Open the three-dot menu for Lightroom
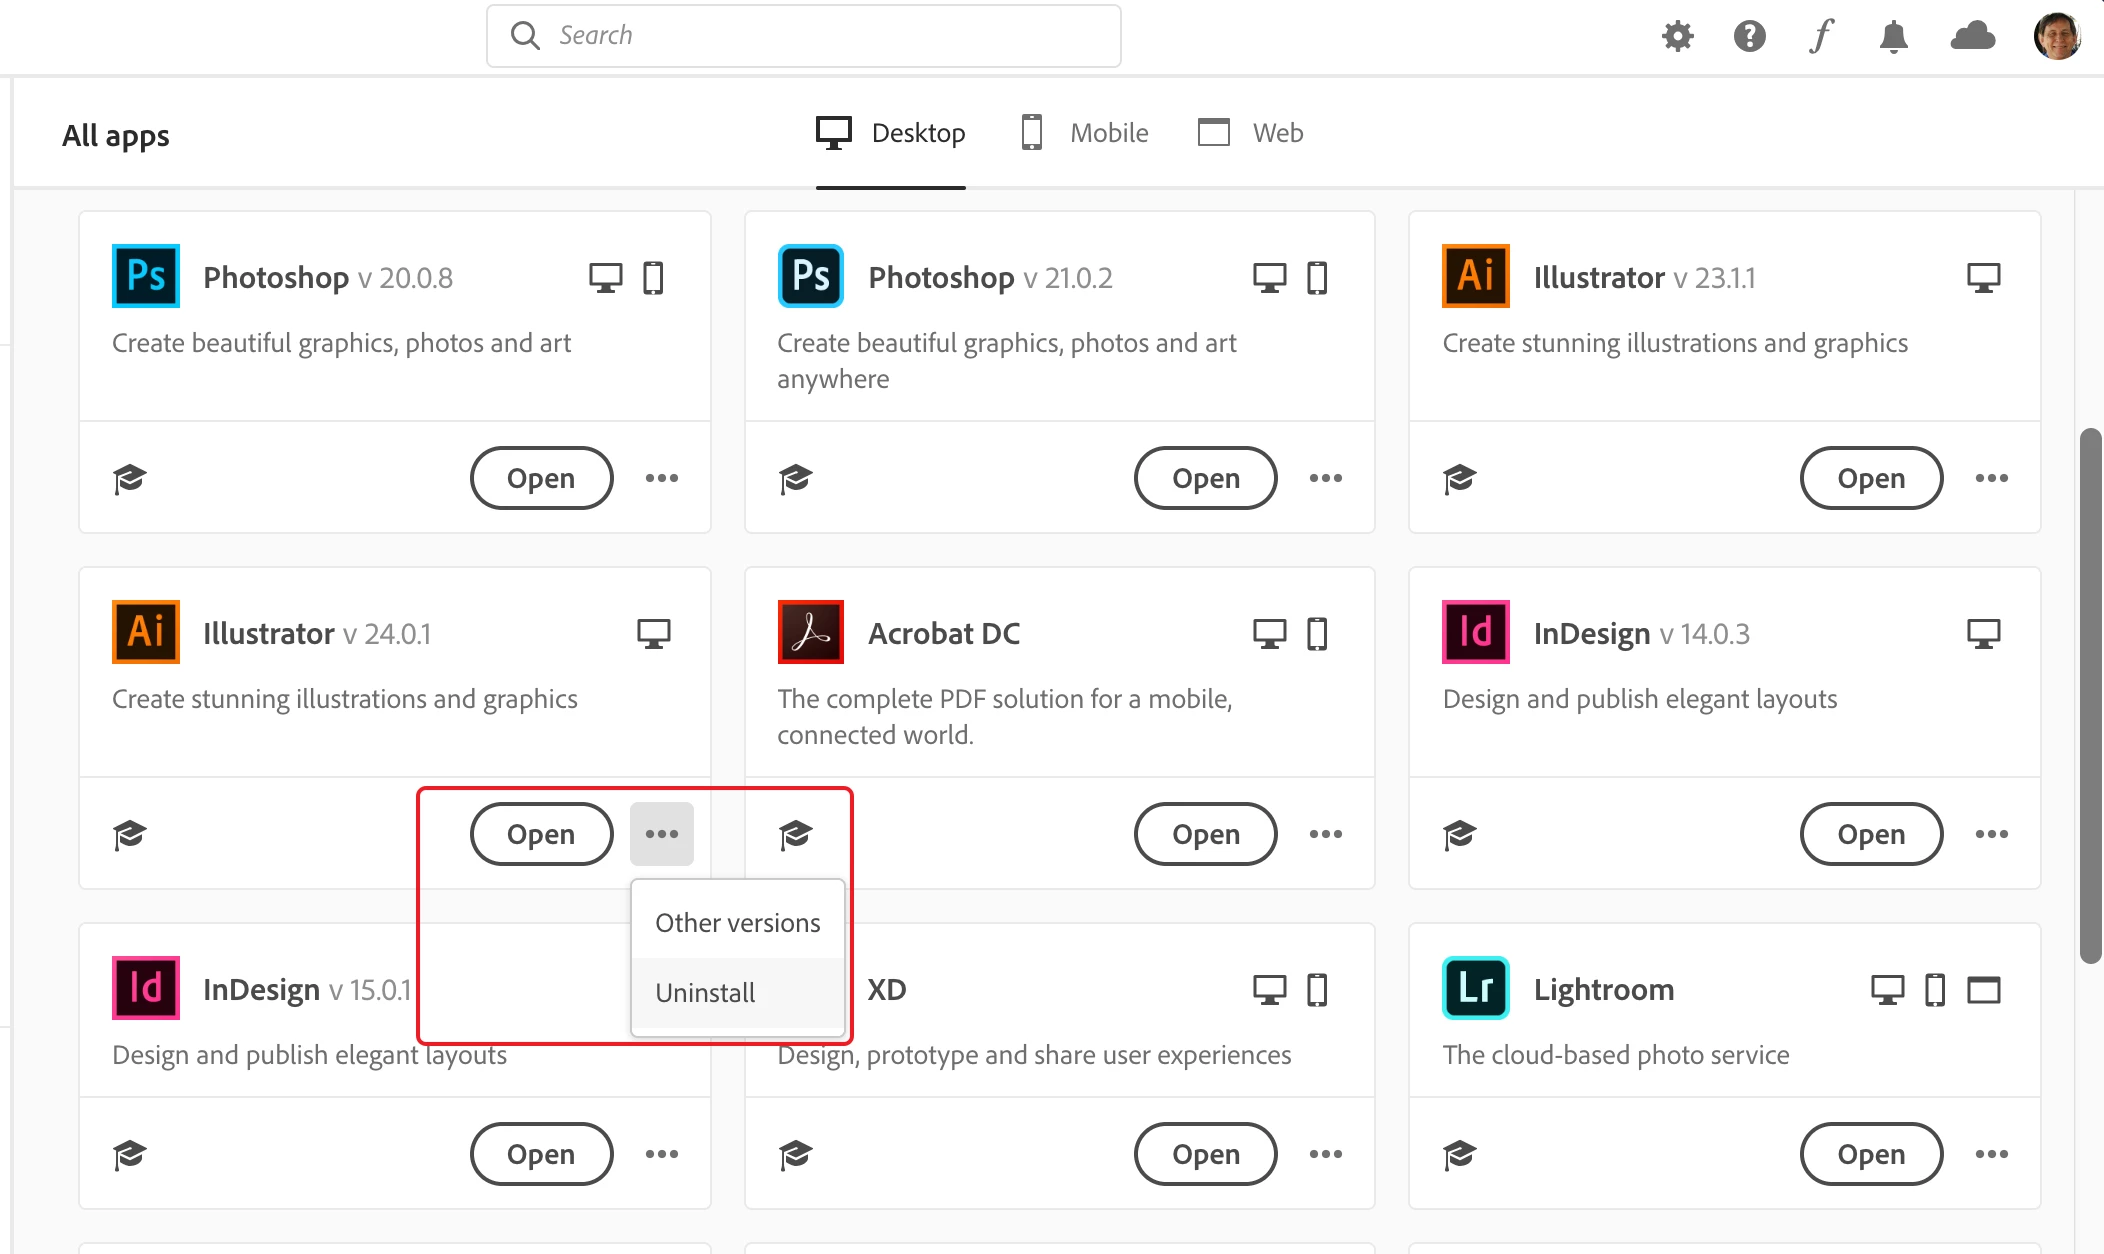Image resolution: width=2104 pixels, height=1254 pixels. pos(1991,1154)
